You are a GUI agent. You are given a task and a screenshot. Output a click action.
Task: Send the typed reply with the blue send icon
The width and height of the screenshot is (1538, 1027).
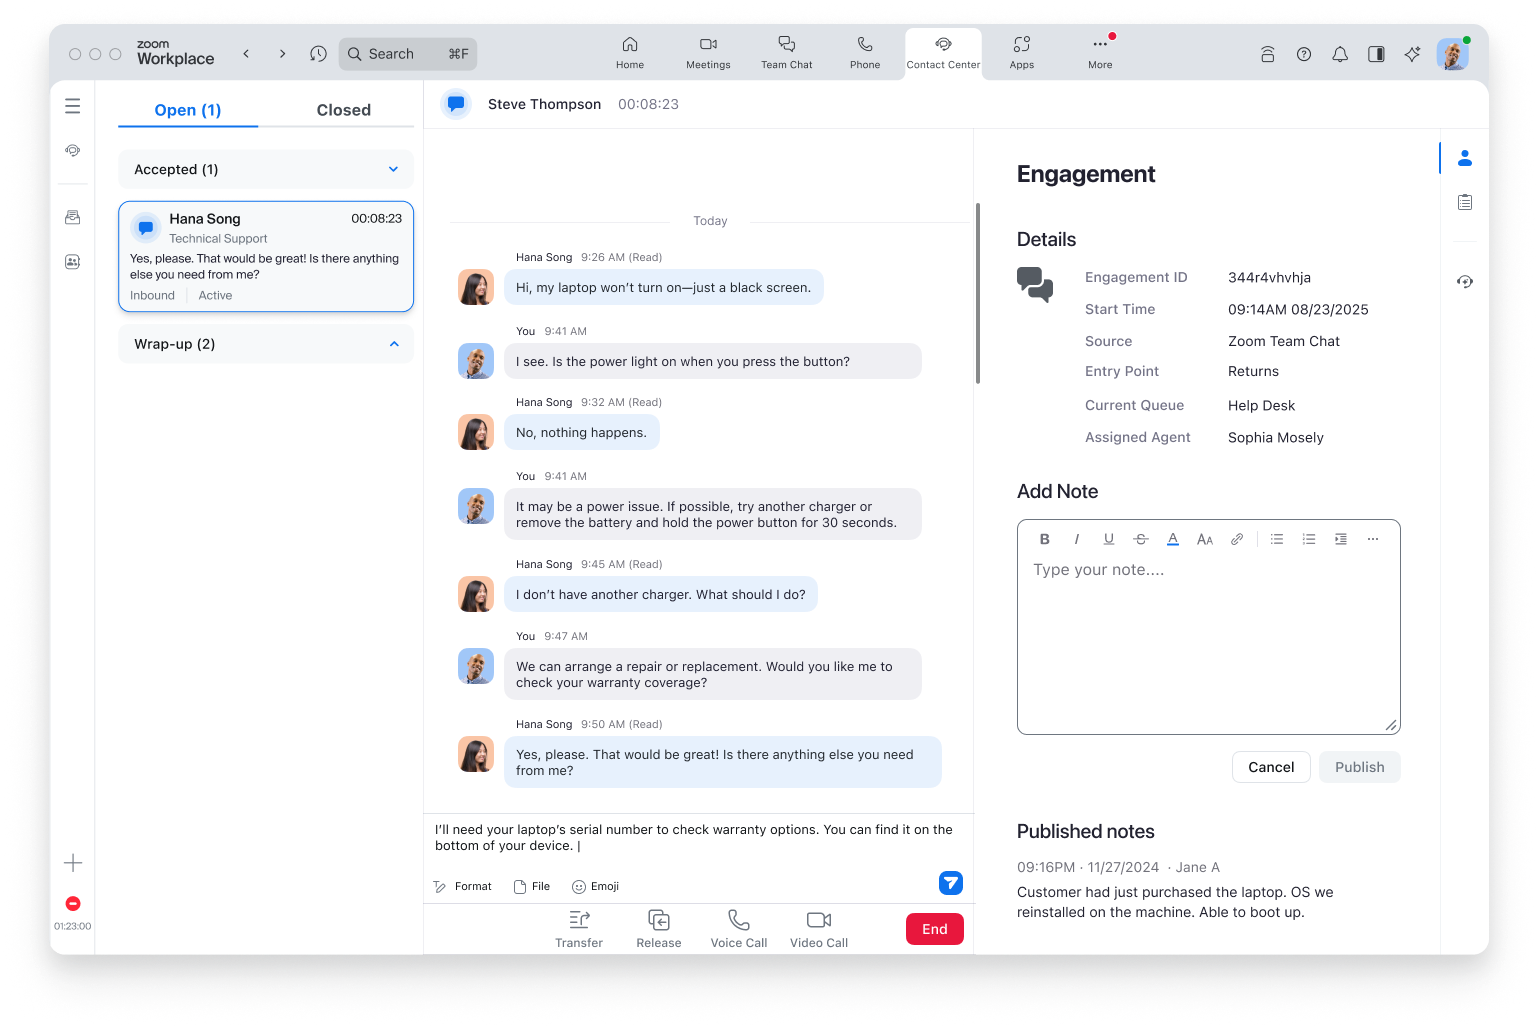pos(950,883)
